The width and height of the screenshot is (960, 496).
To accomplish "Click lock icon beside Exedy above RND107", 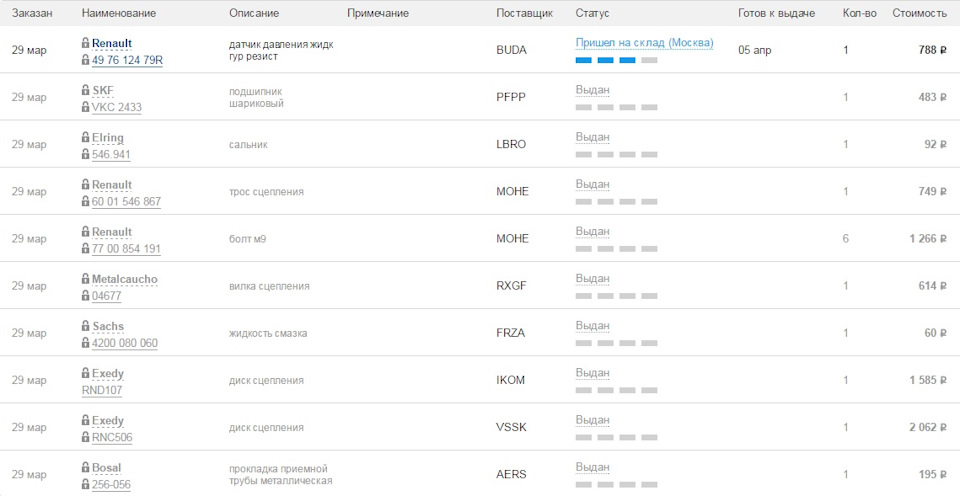I will point(86,372).
